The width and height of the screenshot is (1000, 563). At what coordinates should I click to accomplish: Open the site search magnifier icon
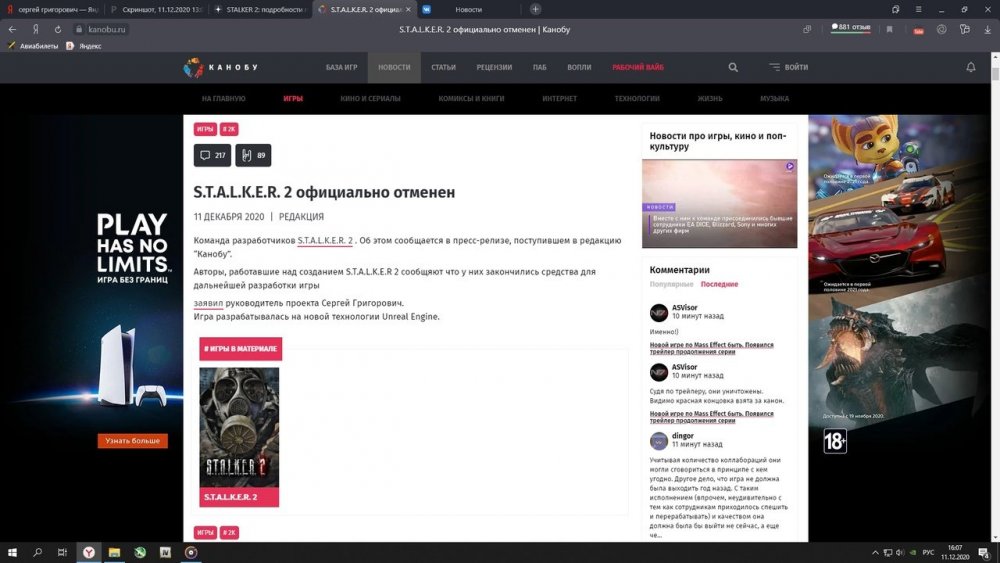click(733, 67)
